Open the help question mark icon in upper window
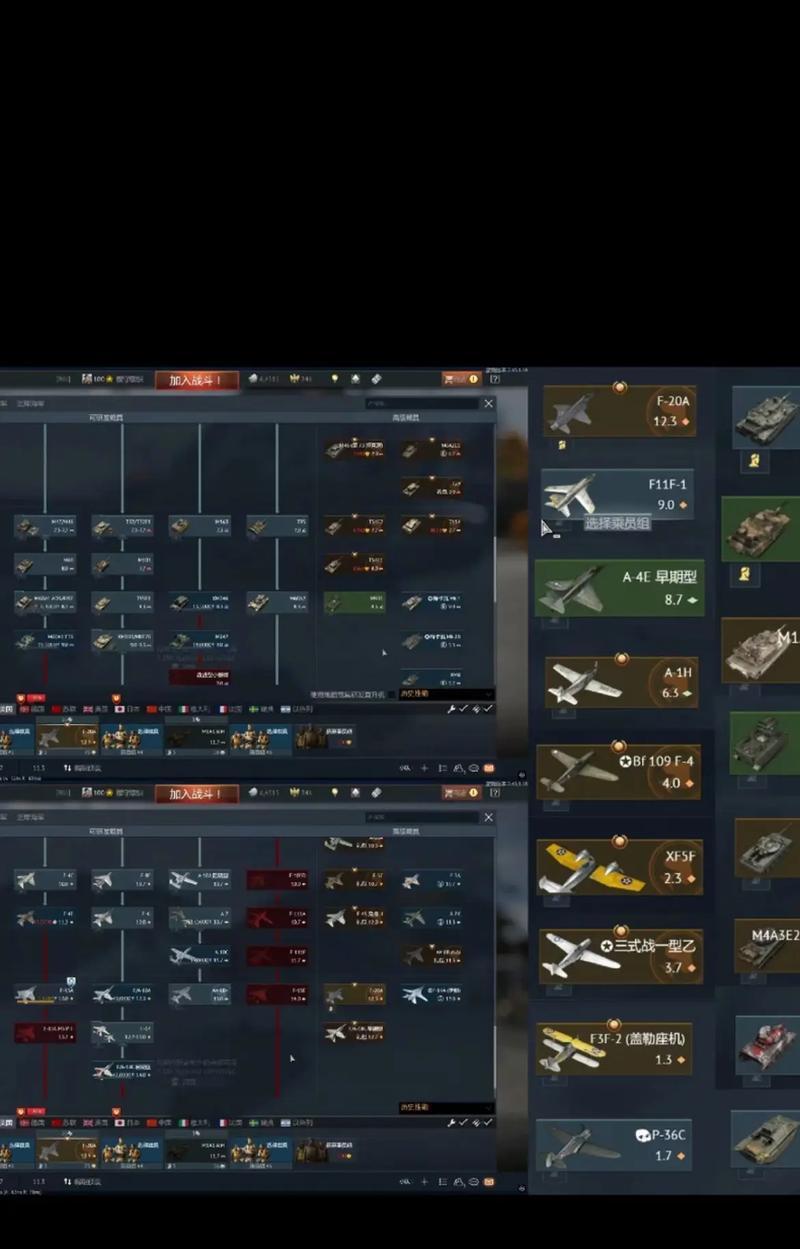The width and height of the screenshot is (800, 1249). point(494,379)
